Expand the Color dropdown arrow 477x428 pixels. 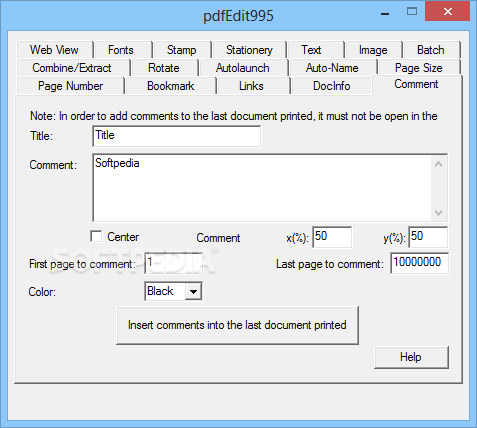(x=193, y=291)
